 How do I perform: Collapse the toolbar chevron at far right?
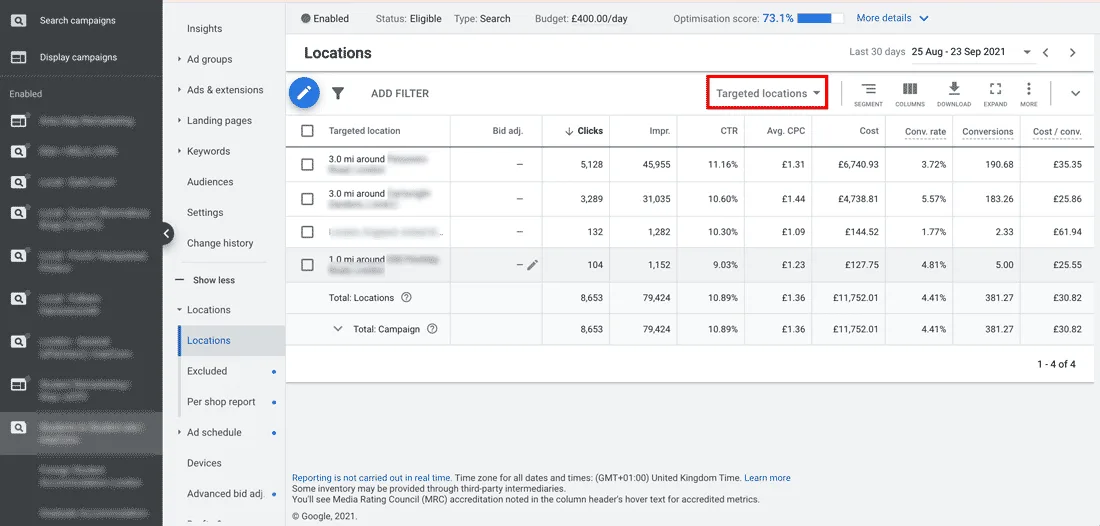point(1075,93)
